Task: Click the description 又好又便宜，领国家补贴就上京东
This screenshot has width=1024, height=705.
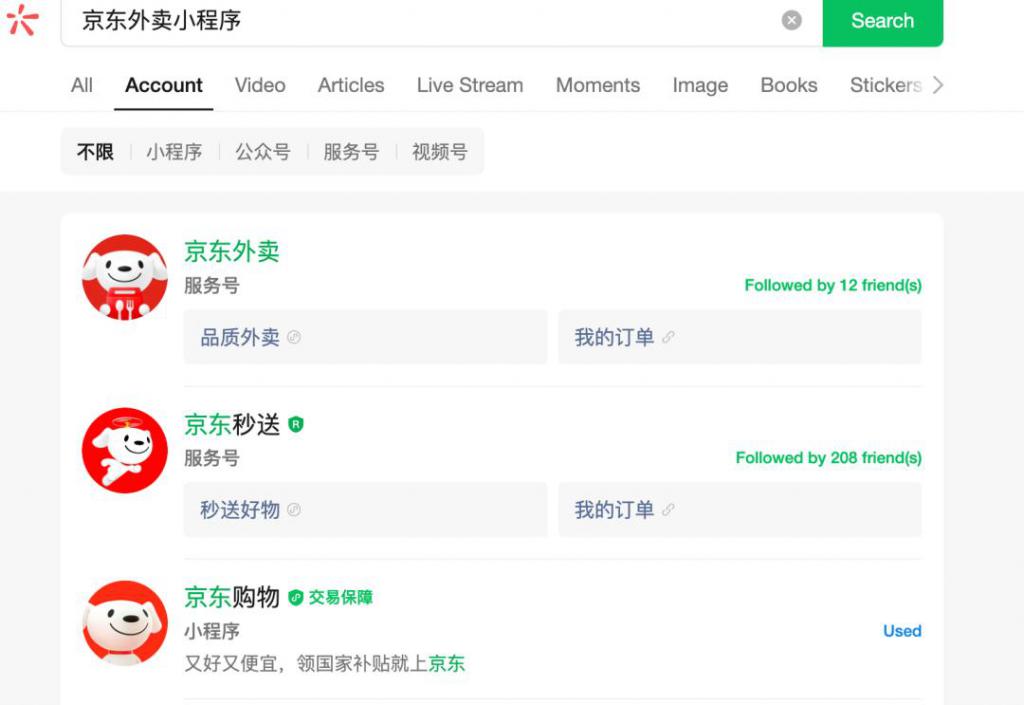Action: [325, 663]
